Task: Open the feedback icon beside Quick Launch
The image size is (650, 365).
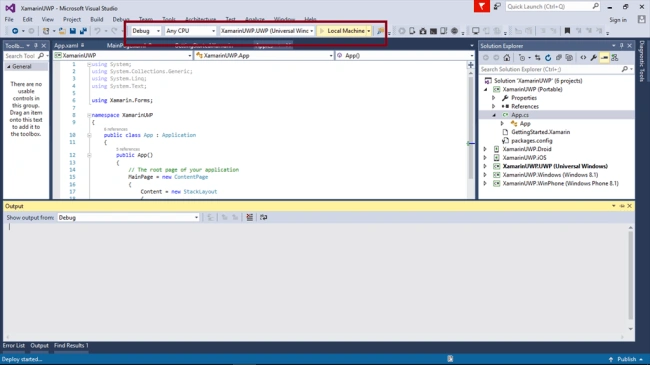Action: click(497, 7)
